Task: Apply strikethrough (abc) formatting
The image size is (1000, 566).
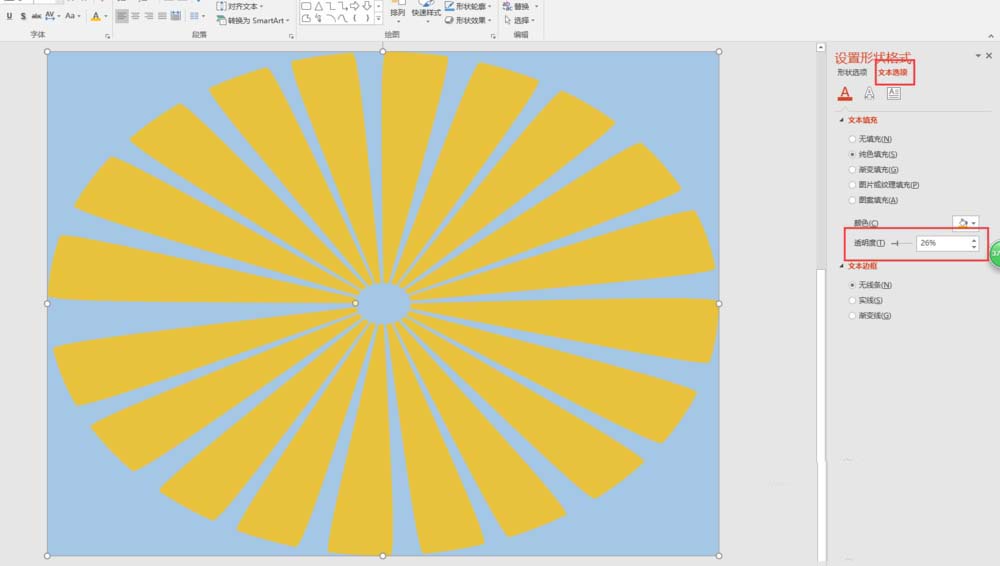Action: point(36,16)
